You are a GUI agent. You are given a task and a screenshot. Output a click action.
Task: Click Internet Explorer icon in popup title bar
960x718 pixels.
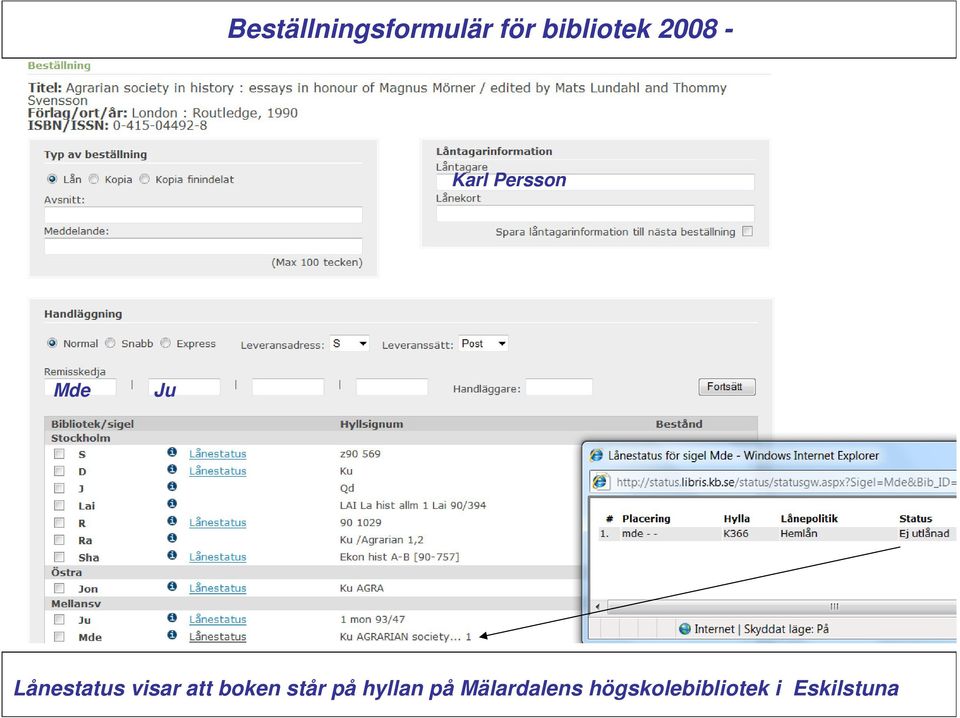(x=596, y=455)
